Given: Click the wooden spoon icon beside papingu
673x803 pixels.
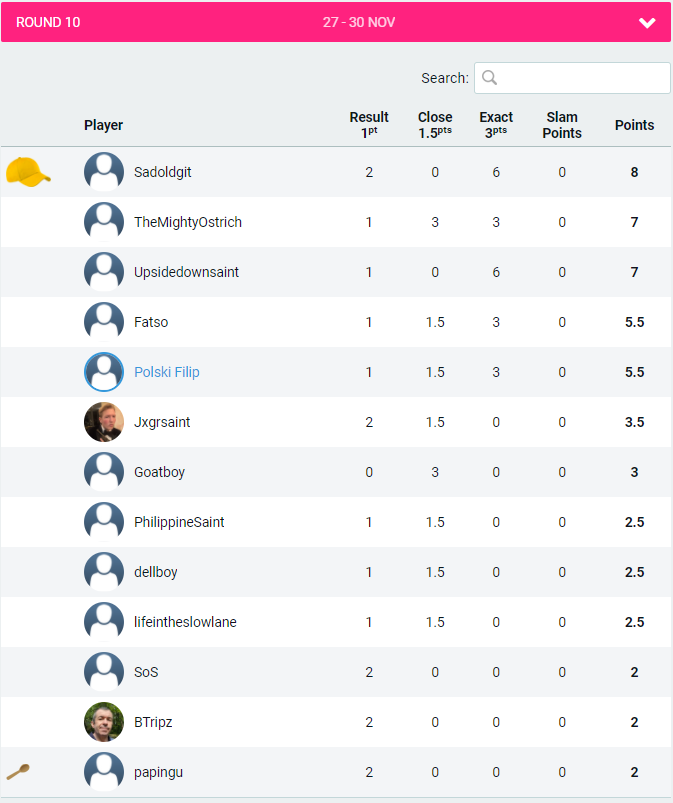Looking at the screenshot, I should tap(18, 771).
